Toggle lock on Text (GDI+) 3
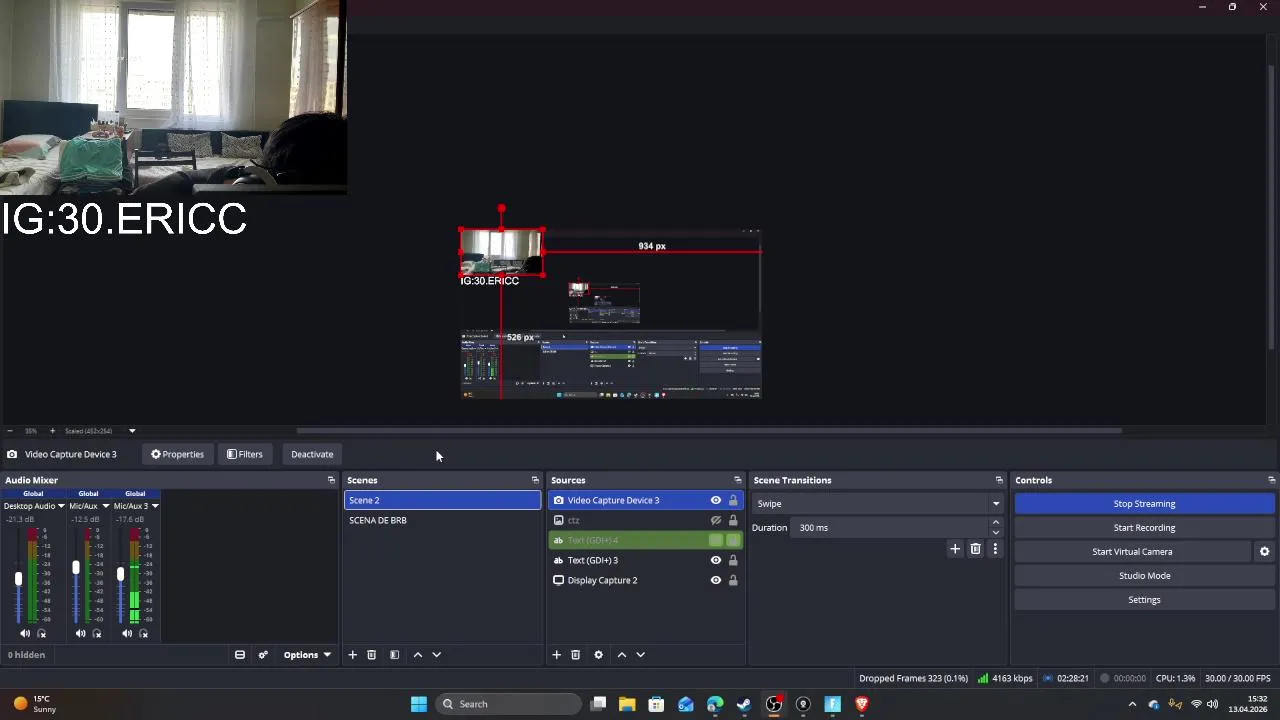The width and height of the screenshot is (1280, 720). 733,560
